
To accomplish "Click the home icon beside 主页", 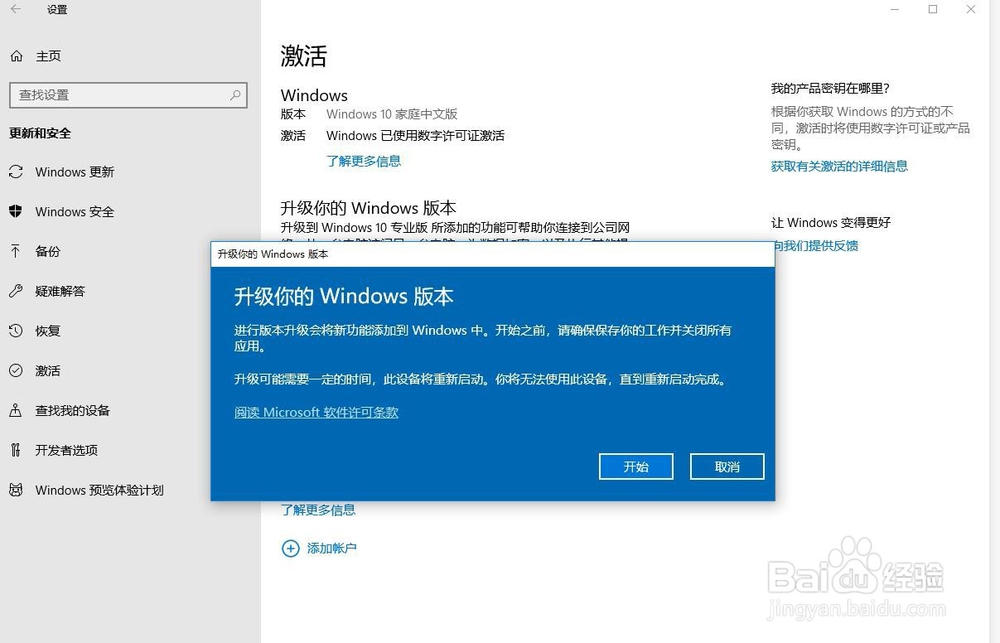I will click(17, 56).
